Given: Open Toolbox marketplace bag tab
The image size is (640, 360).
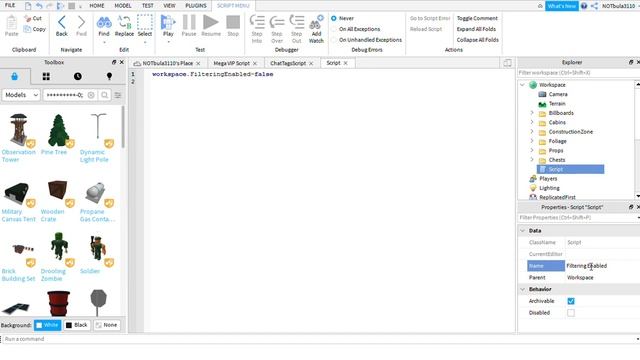Looking at the screenshot, I should (x=15, y=76).
